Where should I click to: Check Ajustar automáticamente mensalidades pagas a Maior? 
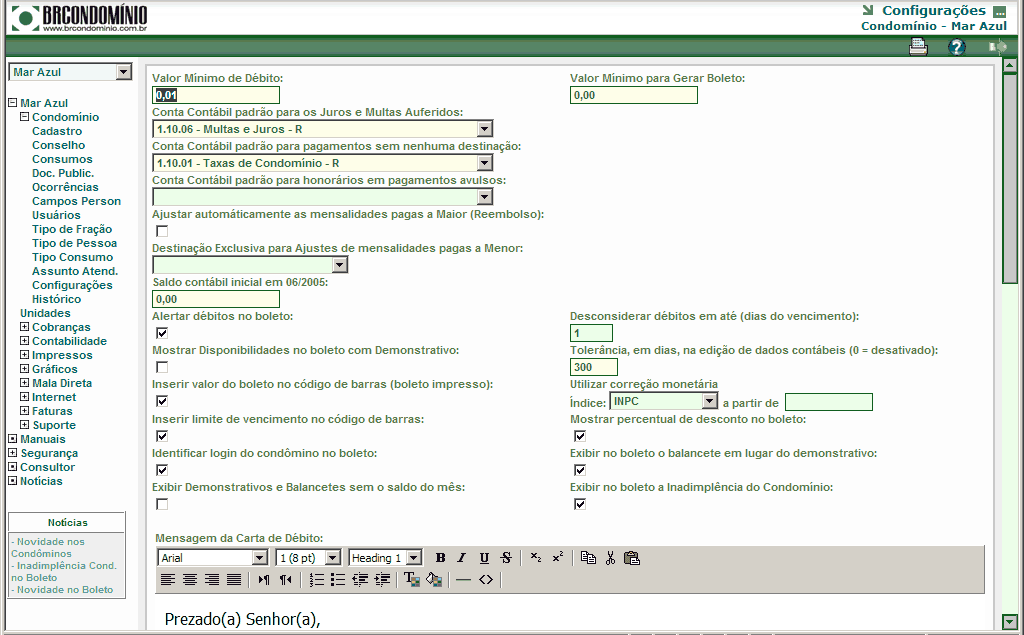coord(162,231)
